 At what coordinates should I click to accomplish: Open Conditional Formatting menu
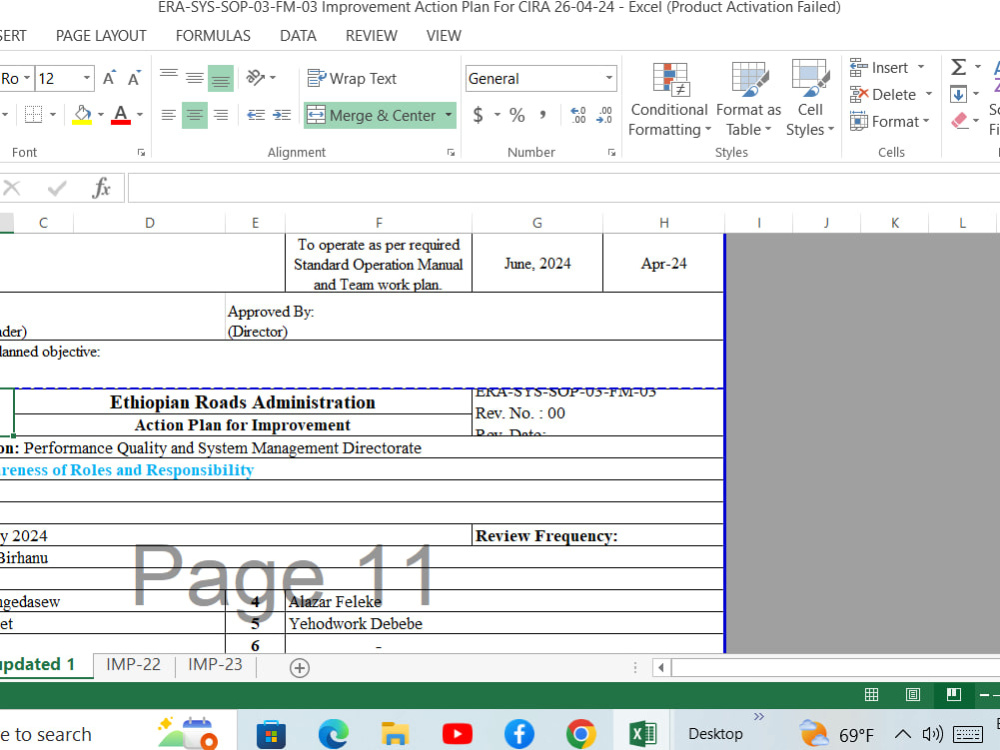click(x=669, y=99)
